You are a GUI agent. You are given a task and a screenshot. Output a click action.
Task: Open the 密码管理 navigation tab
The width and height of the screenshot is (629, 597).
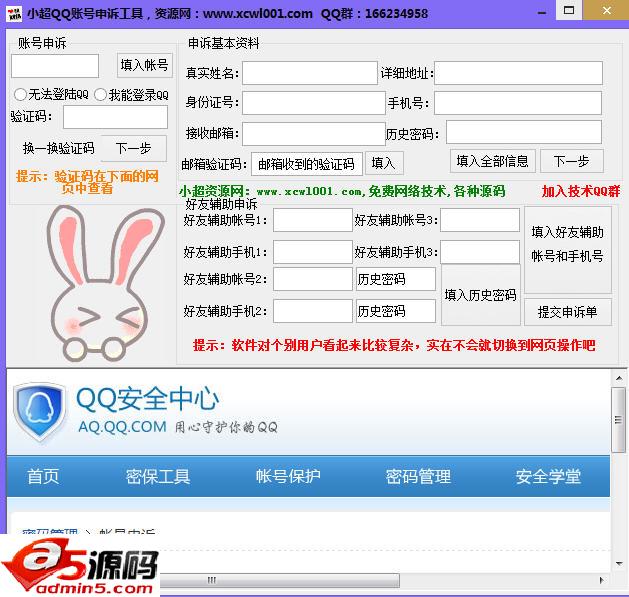click(418, 477)
